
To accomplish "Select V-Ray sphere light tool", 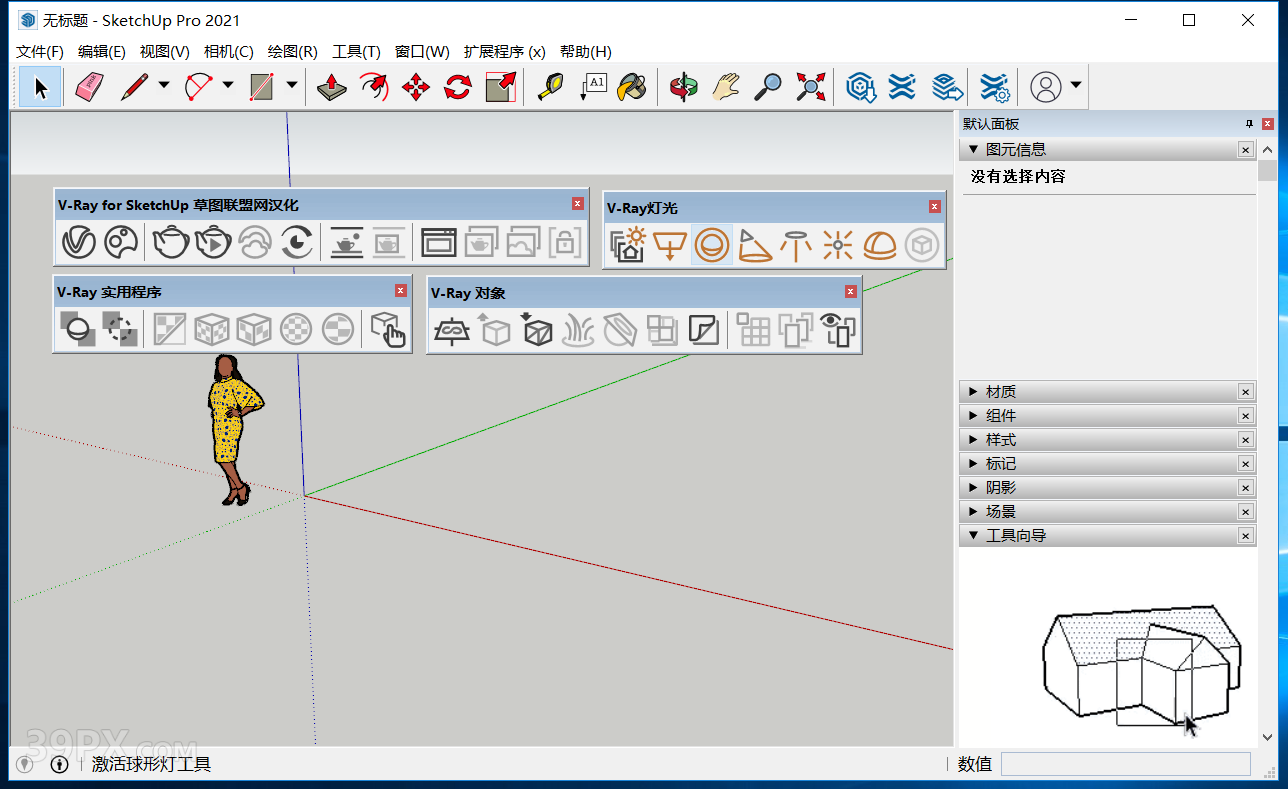I will tap(712, 244).
